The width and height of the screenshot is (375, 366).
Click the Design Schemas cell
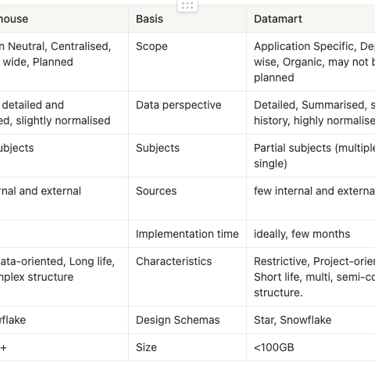[x=187, y=320]
